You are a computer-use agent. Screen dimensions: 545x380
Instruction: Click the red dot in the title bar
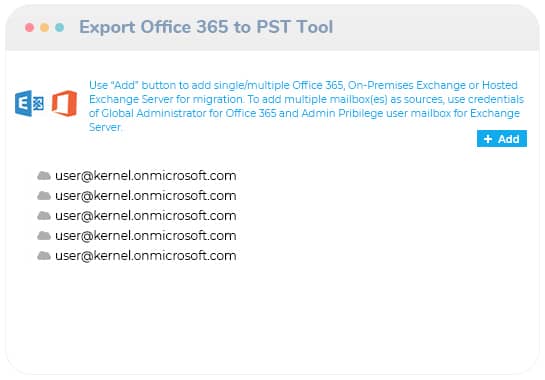point(30,27)
